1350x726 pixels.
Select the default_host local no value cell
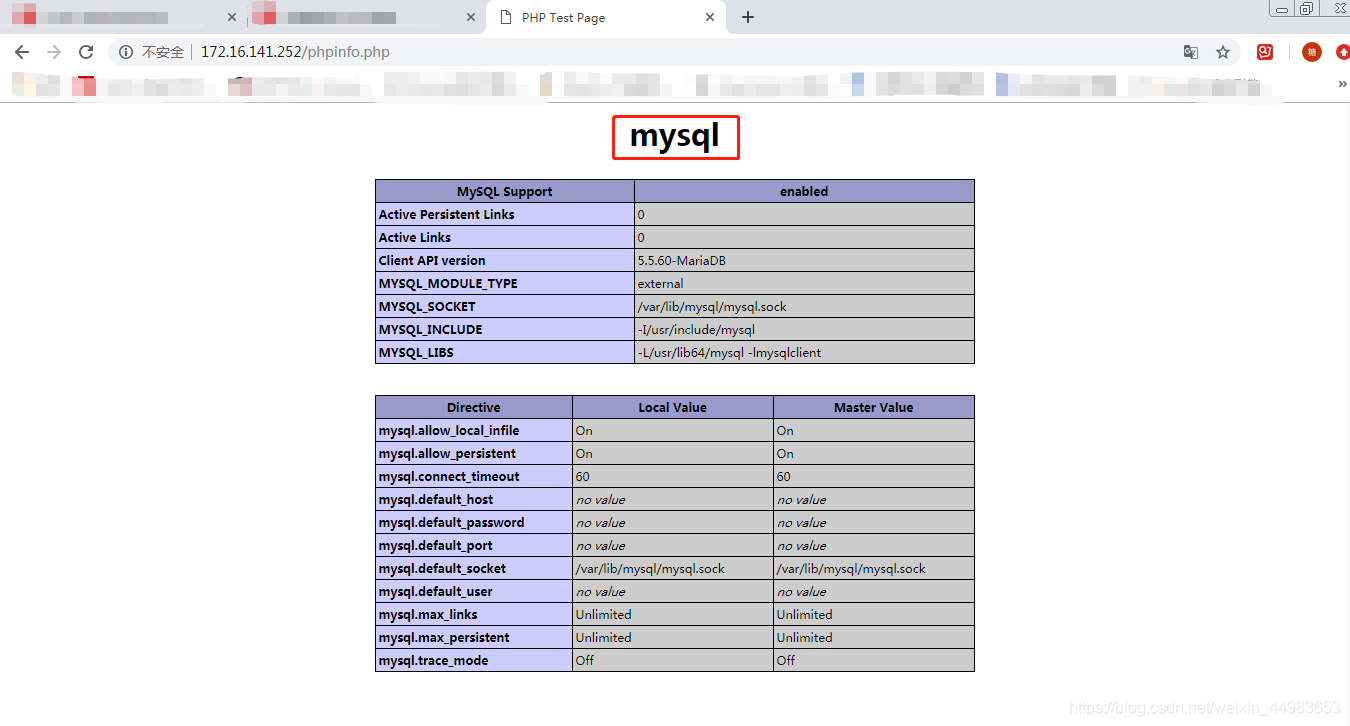[x=673, y=499]
